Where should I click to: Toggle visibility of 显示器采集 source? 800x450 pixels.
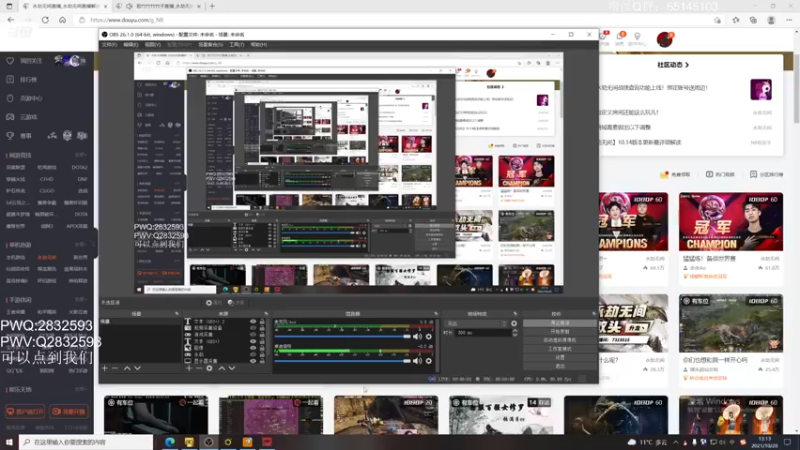[x=253, y=361]
